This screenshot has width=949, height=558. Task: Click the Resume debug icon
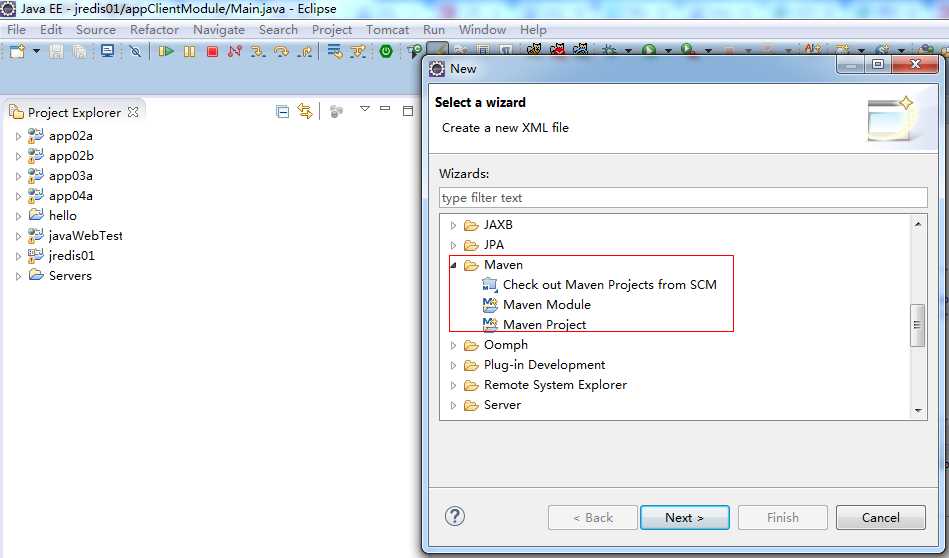(x=166, y=51)
